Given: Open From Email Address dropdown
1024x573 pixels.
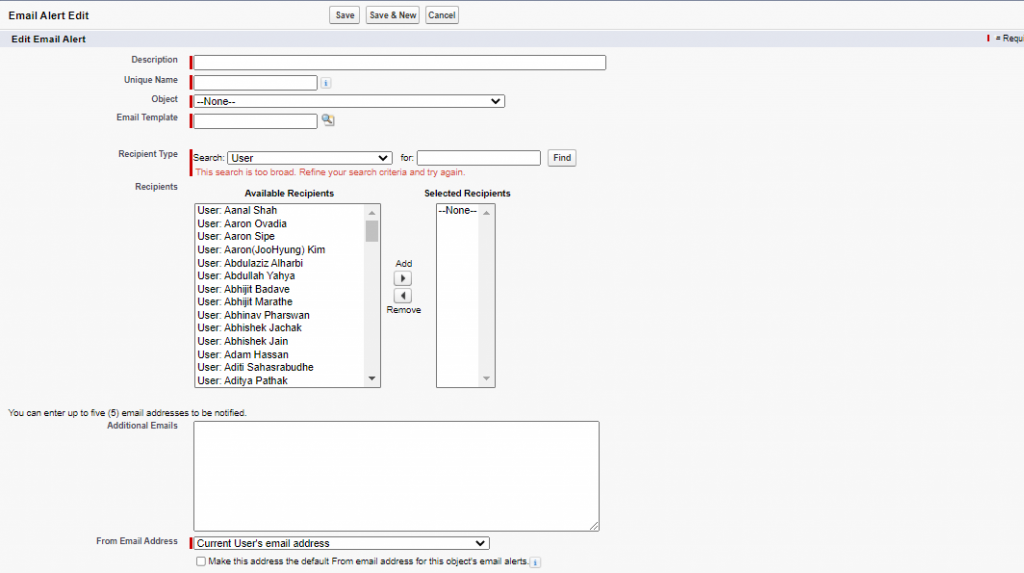Looking at the screenshot, I should [x=341, y=543].
